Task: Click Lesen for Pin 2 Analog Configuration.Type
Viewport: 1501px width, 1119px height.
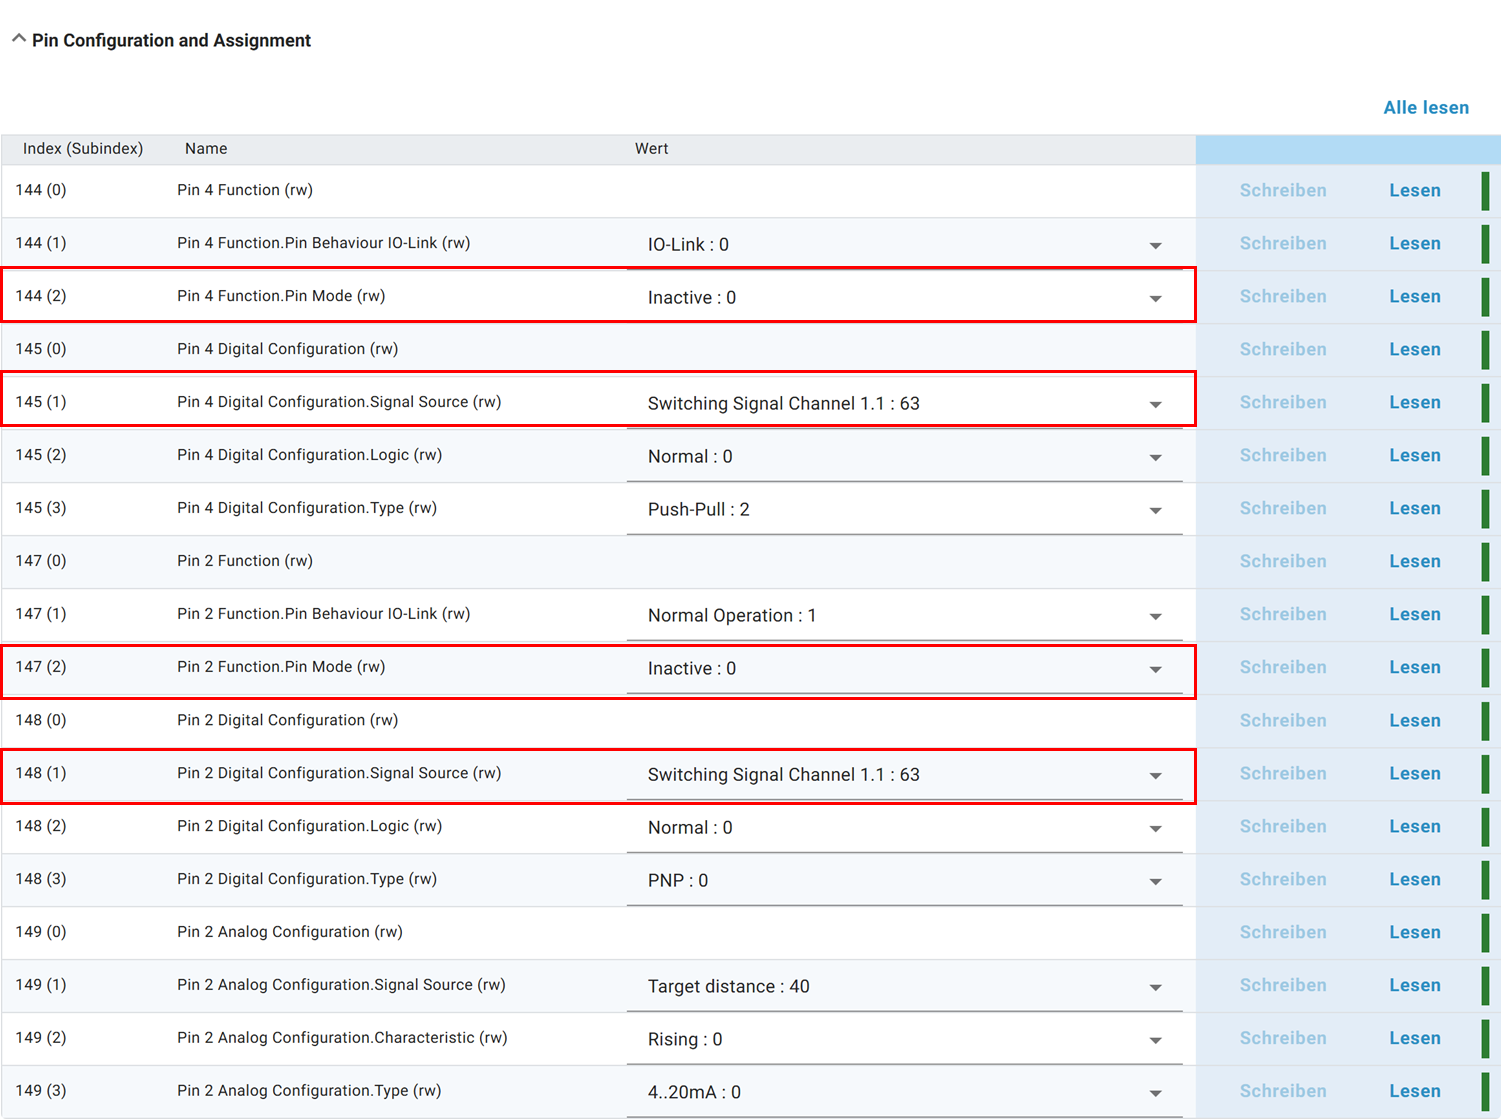Action: point(1414,1092)
